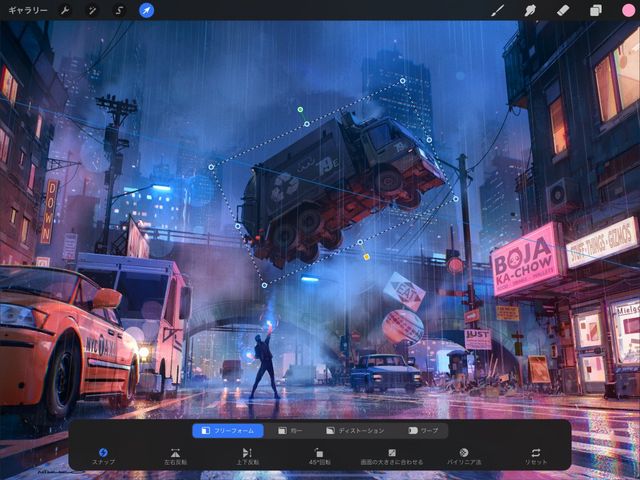Select the Eraser tool
Viewport: 640px width, 480px height.
point(563,10)
